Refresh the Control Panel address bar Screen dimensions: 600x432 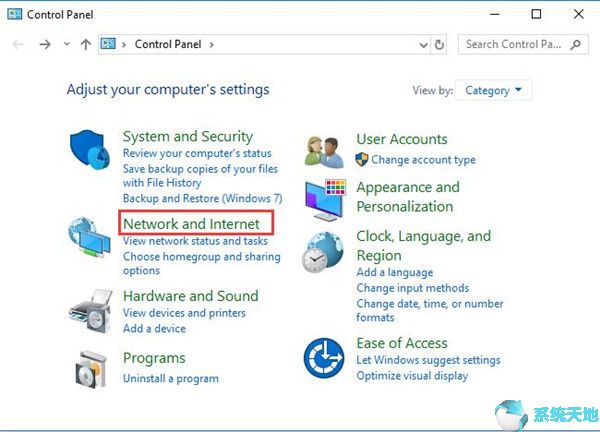[x=441, y=45]
